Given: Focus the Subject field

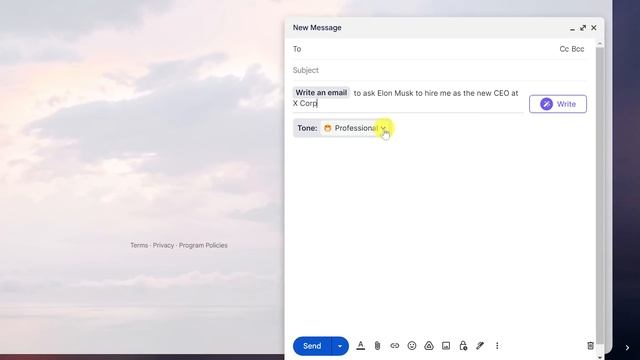Looking at the screenshot, I should (440, 70).
